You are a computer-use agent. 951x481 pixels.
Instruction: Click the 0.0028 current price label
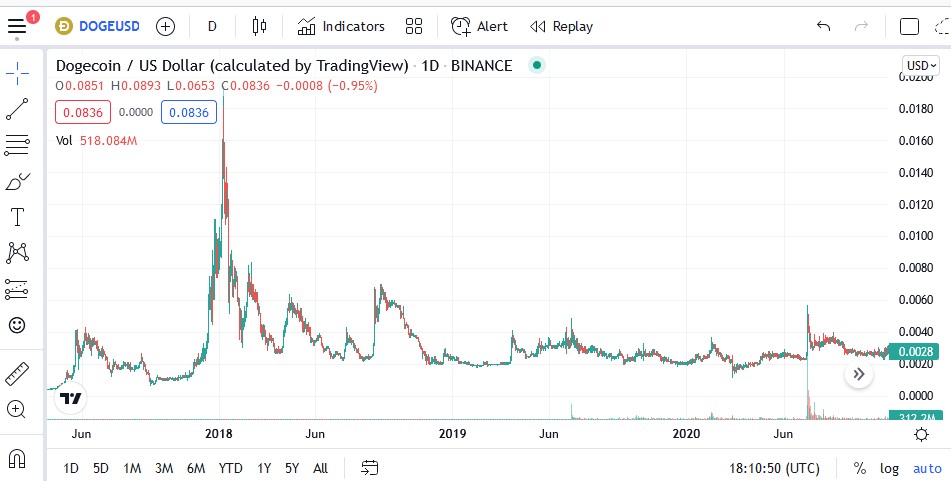916,351
